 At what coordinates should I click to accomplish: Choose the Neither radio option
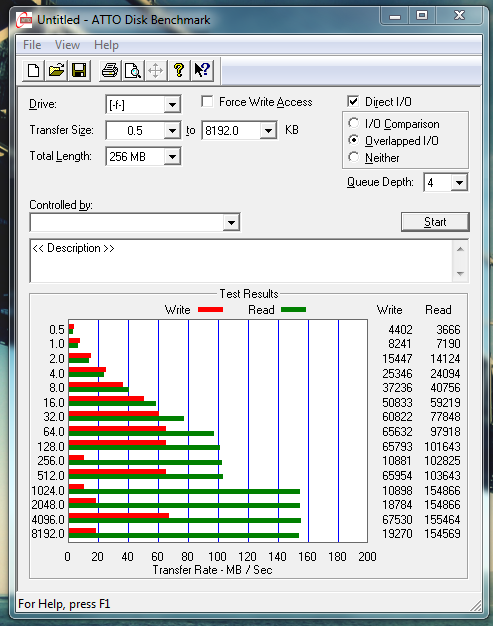(353, 157)
